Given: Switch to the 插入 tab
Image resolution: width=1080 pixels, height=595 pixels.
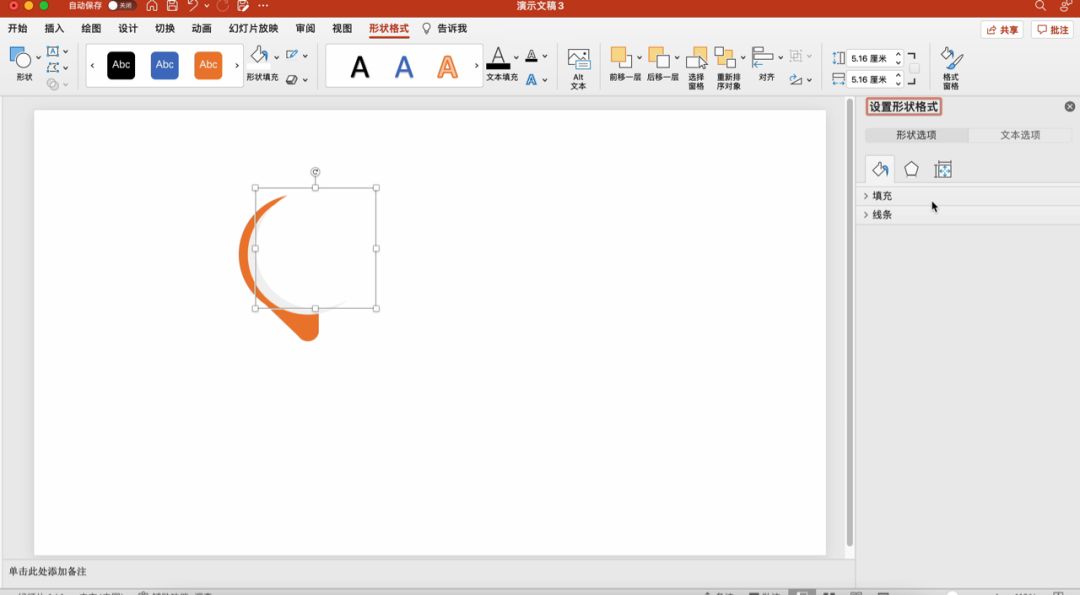Looking at the screenshot, I should 54,28.
